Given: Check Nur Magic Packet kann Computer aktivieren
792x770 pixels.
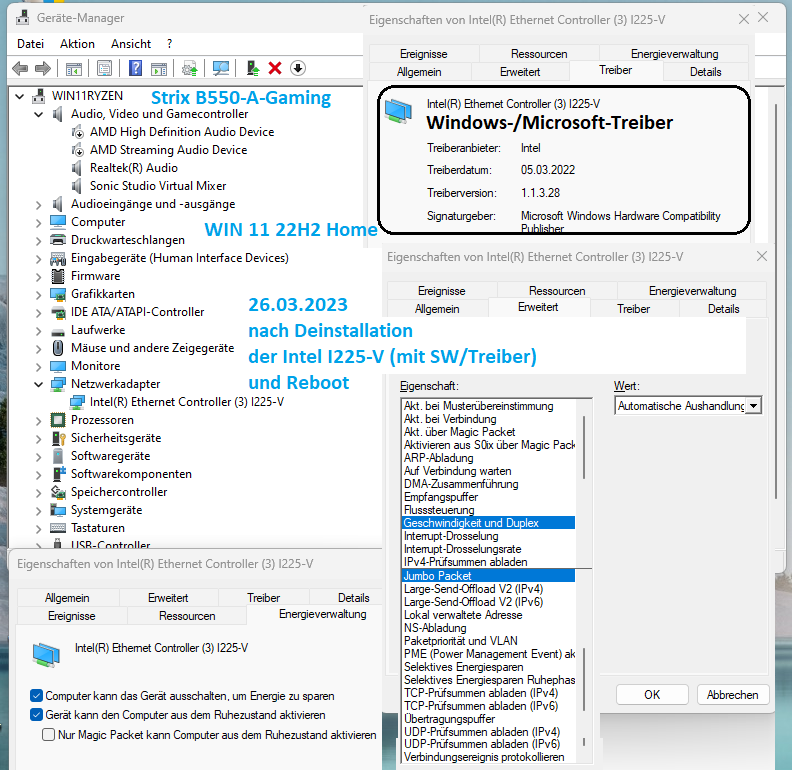Looking at the screenshot, I should pos(48,734).
